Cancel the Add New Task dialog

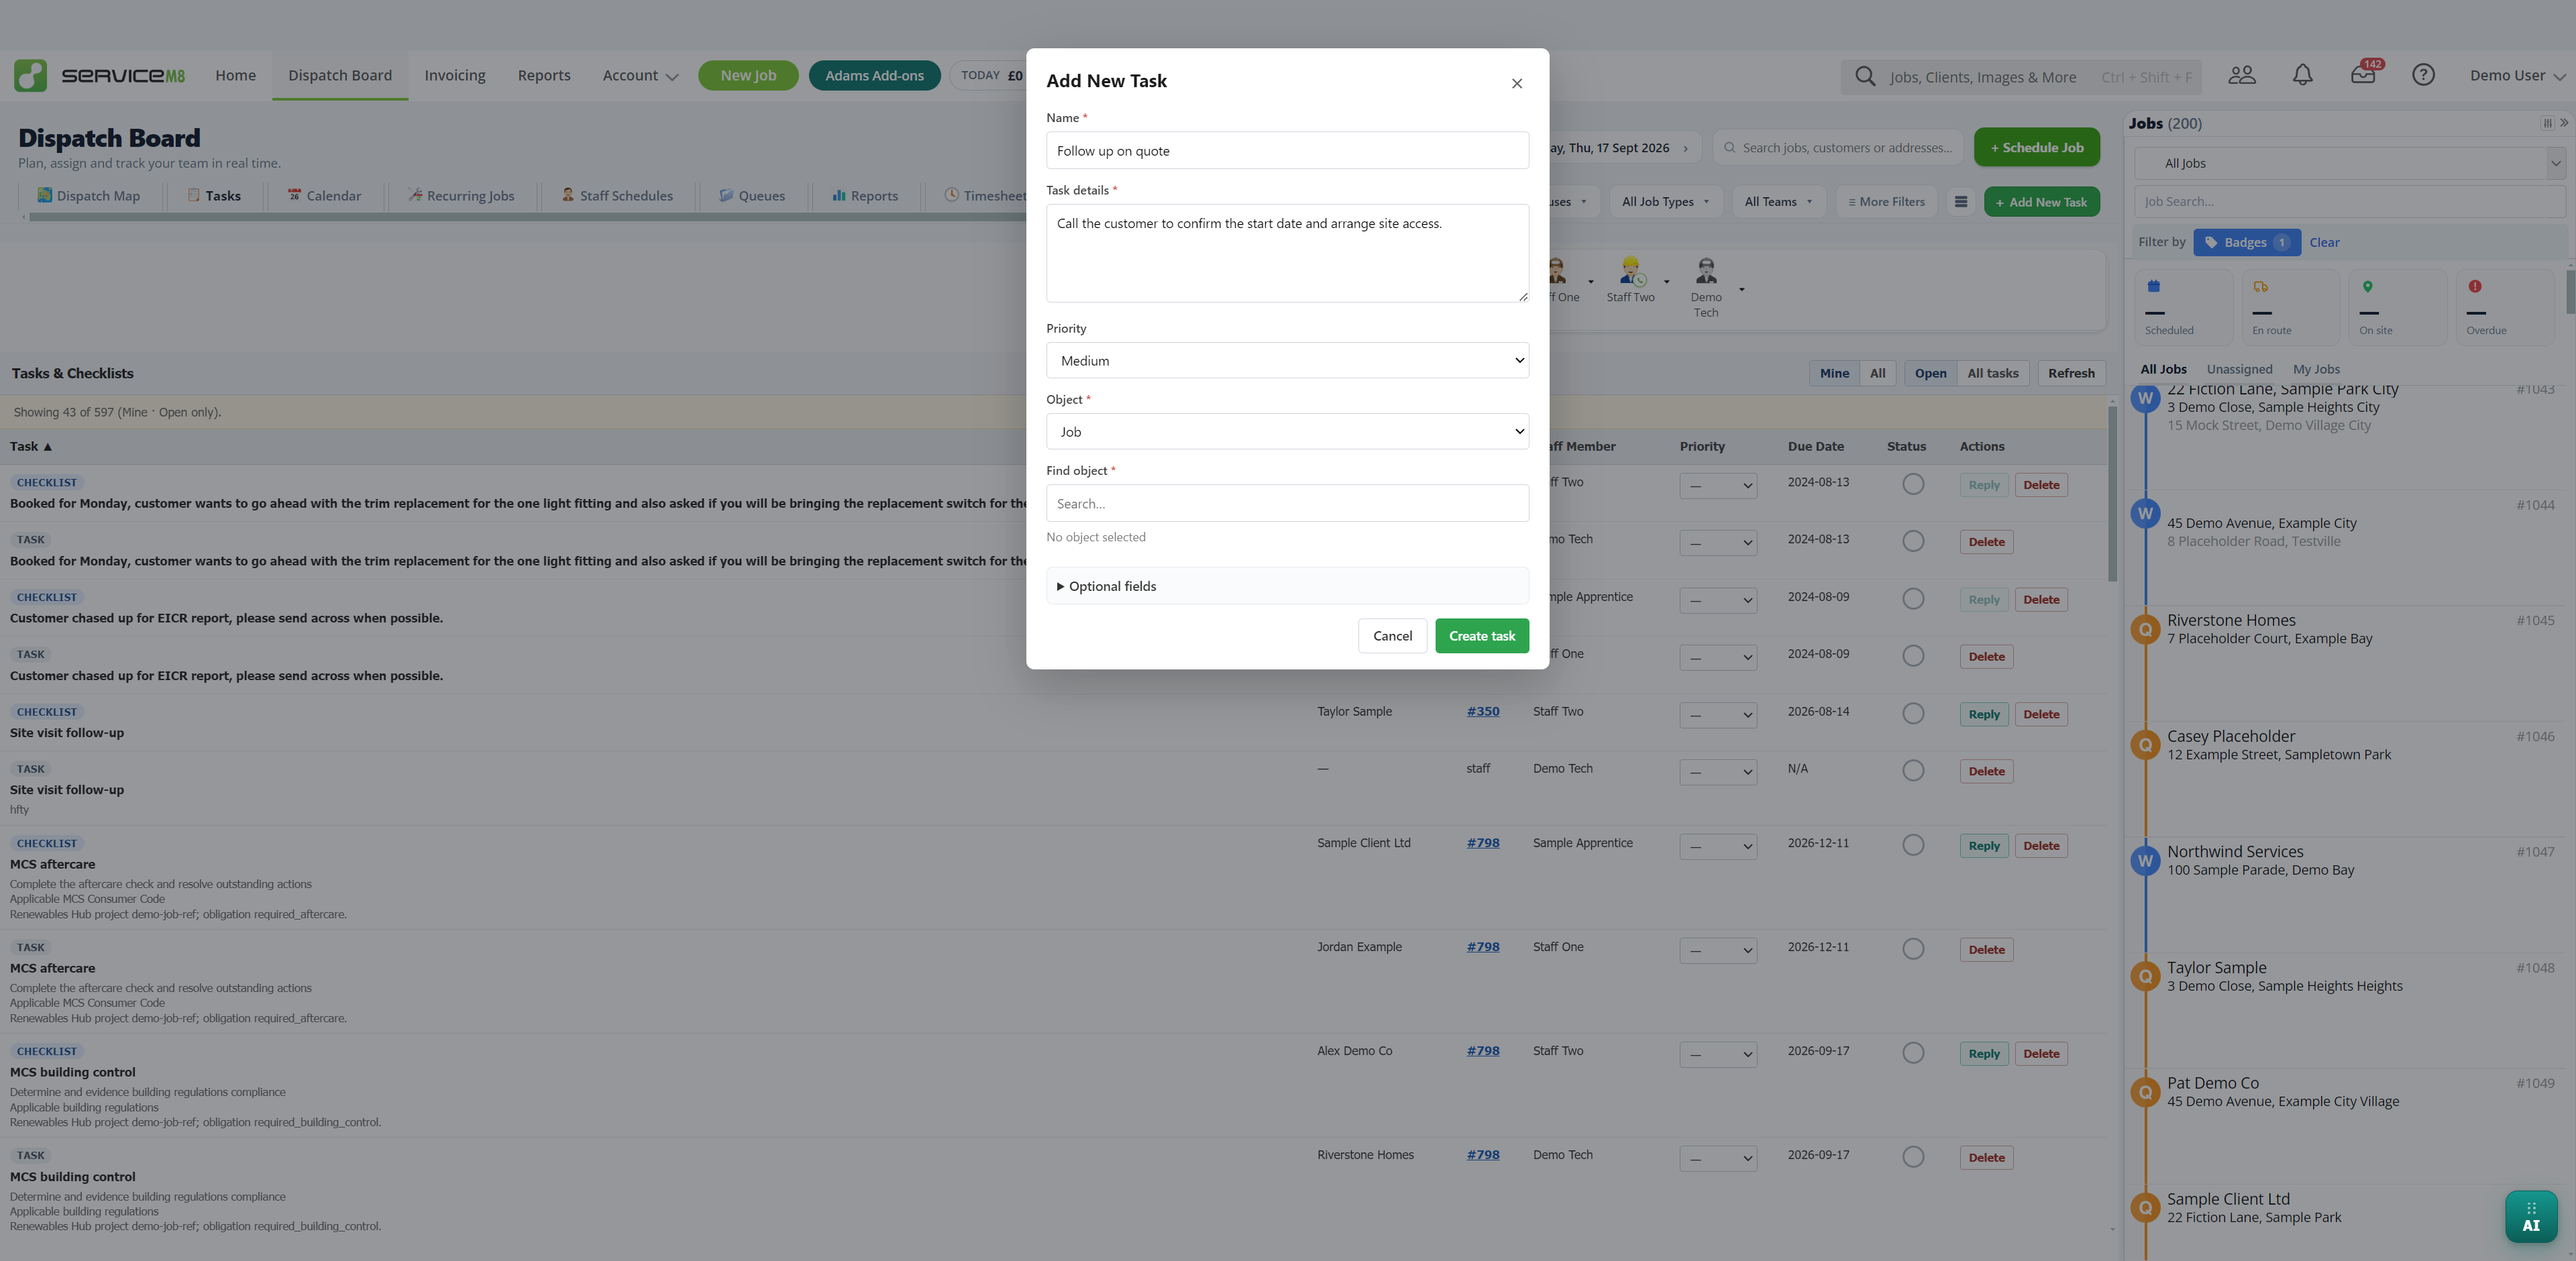pos(1392,636)
